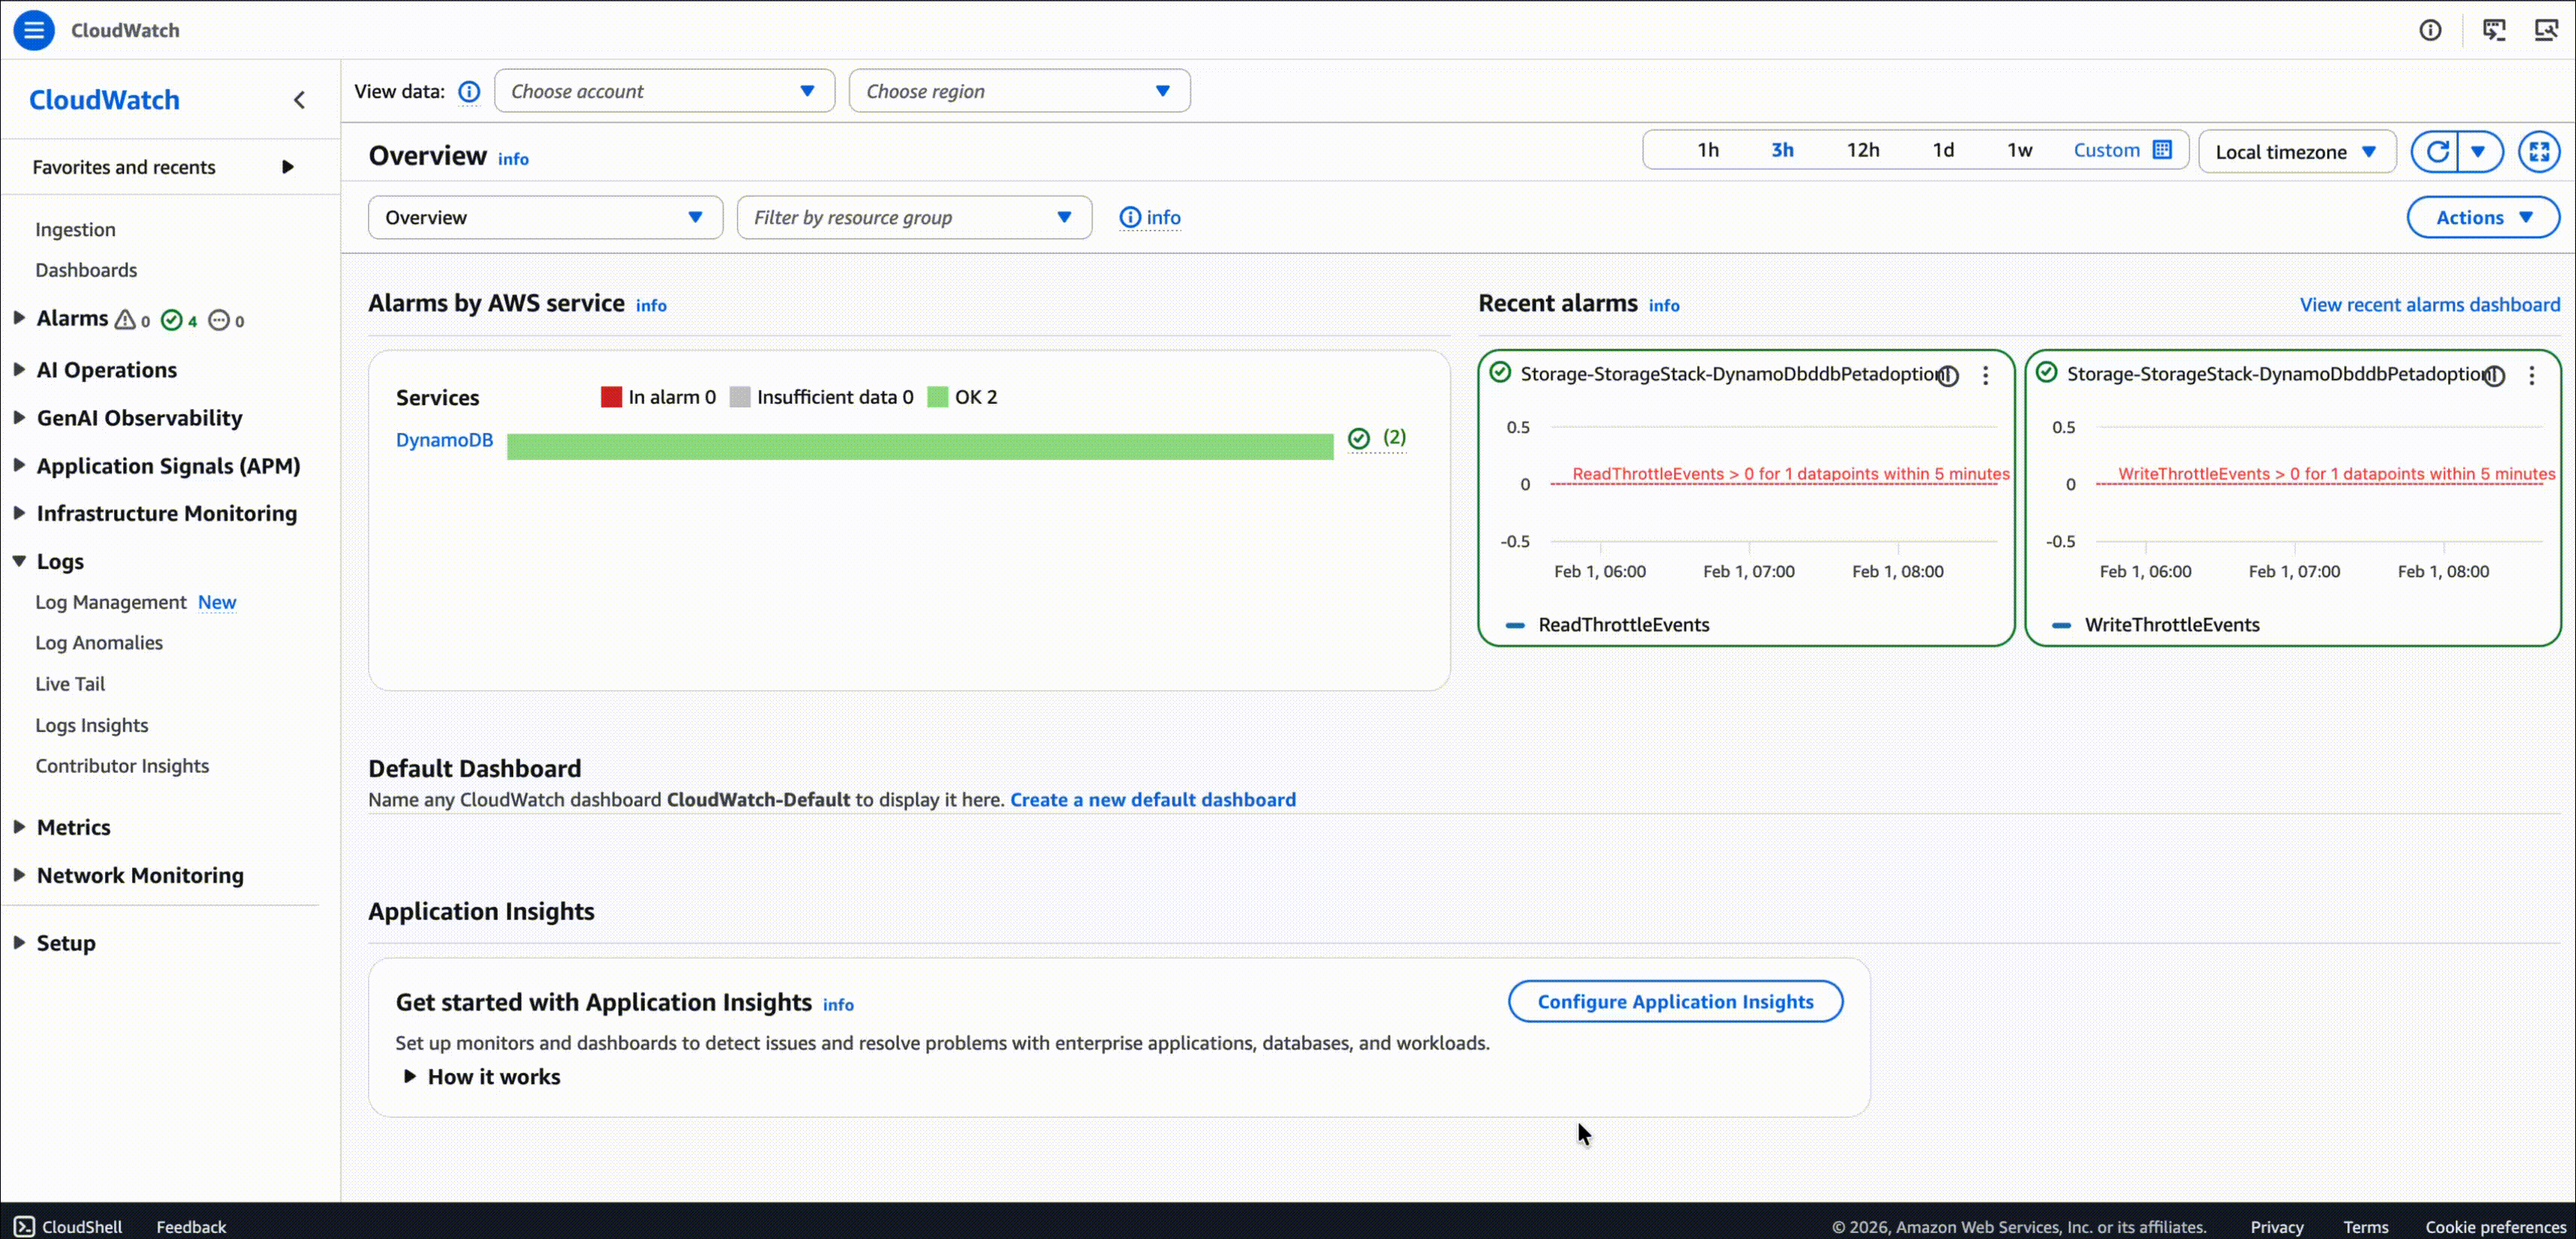Collapse the CloudWatch sidebar with the chevron
Viewport: 2576px width, 1239px height.
pos(299,100)
